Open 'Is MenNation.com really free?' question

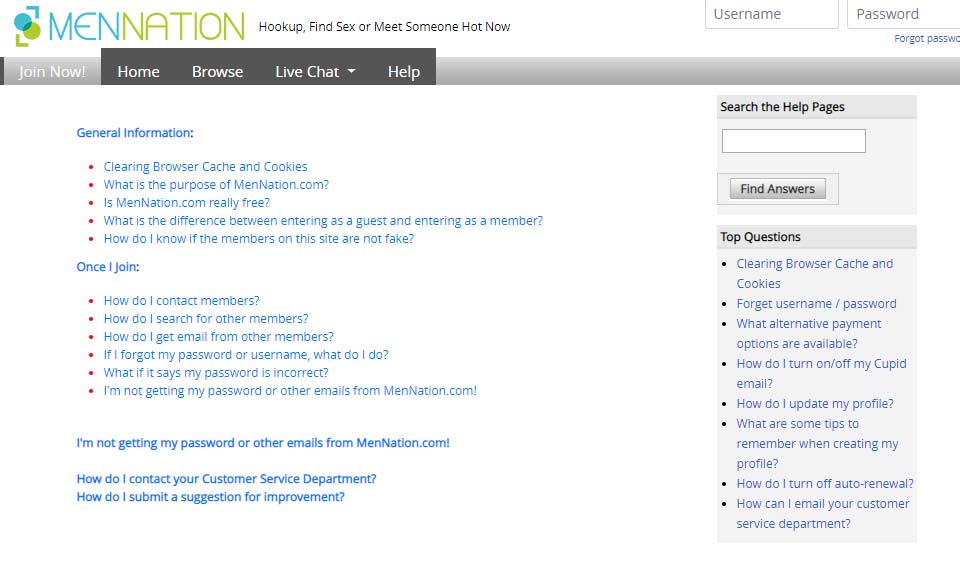[186, 203]
